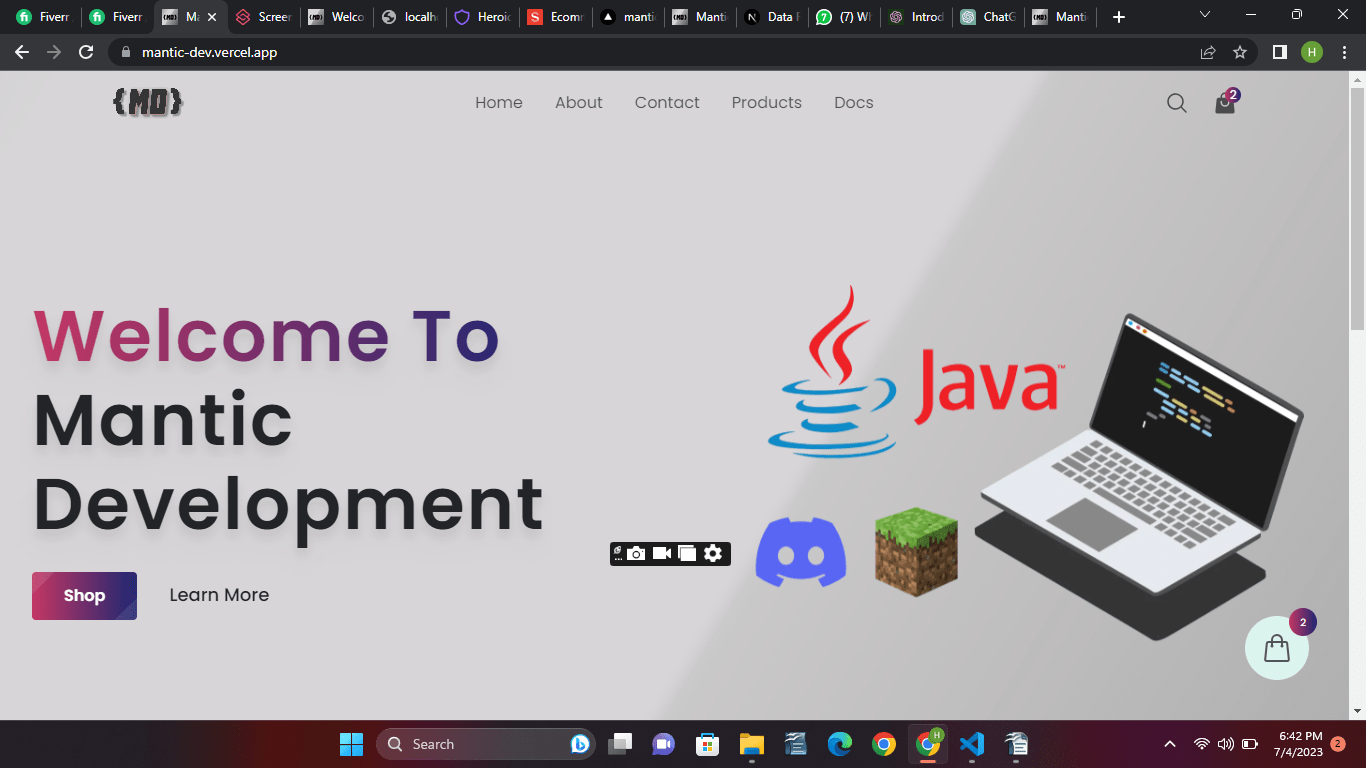Click the small logo handle on overlay toolbar
The width and height of the screenshot is (1366, 768).
[618, 553]
